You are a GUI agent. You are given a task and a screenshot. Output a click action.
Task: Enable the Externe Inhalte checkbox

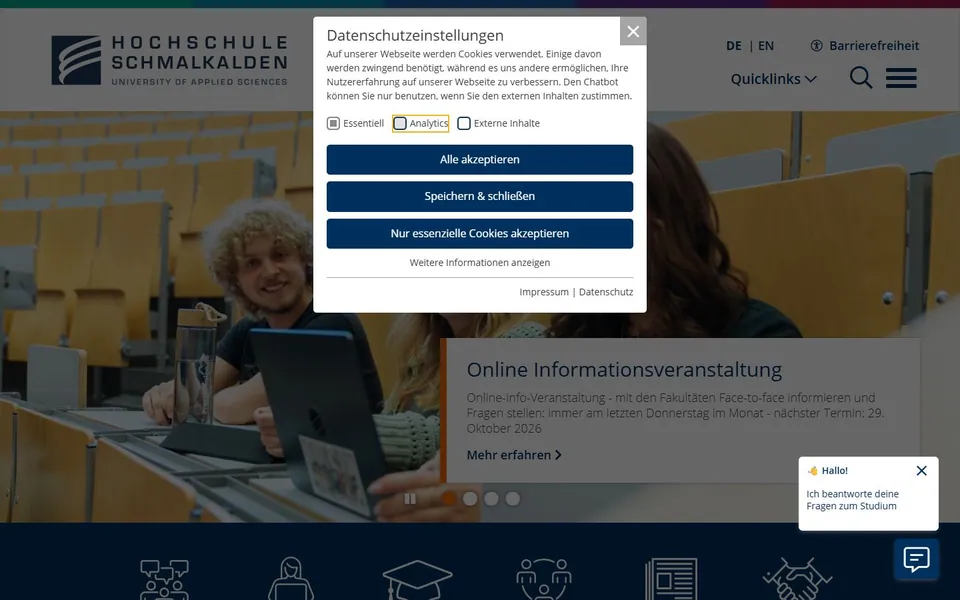[464, 124]
